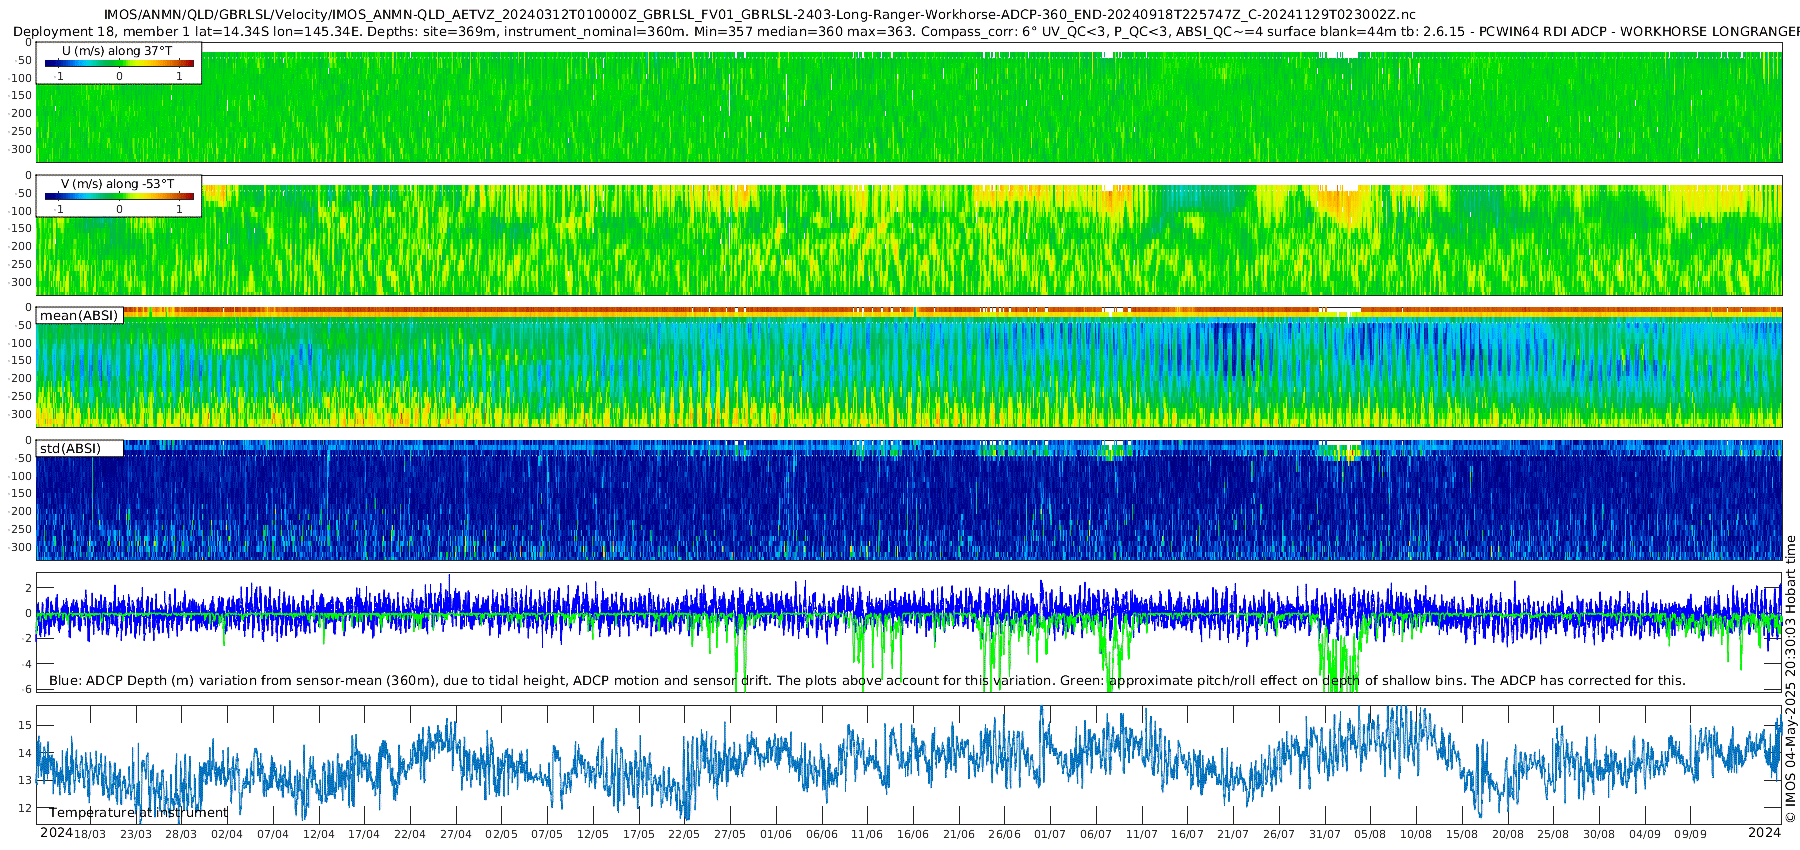
Task: Click the 20/08 date tick label
Action: (1508, 834)
